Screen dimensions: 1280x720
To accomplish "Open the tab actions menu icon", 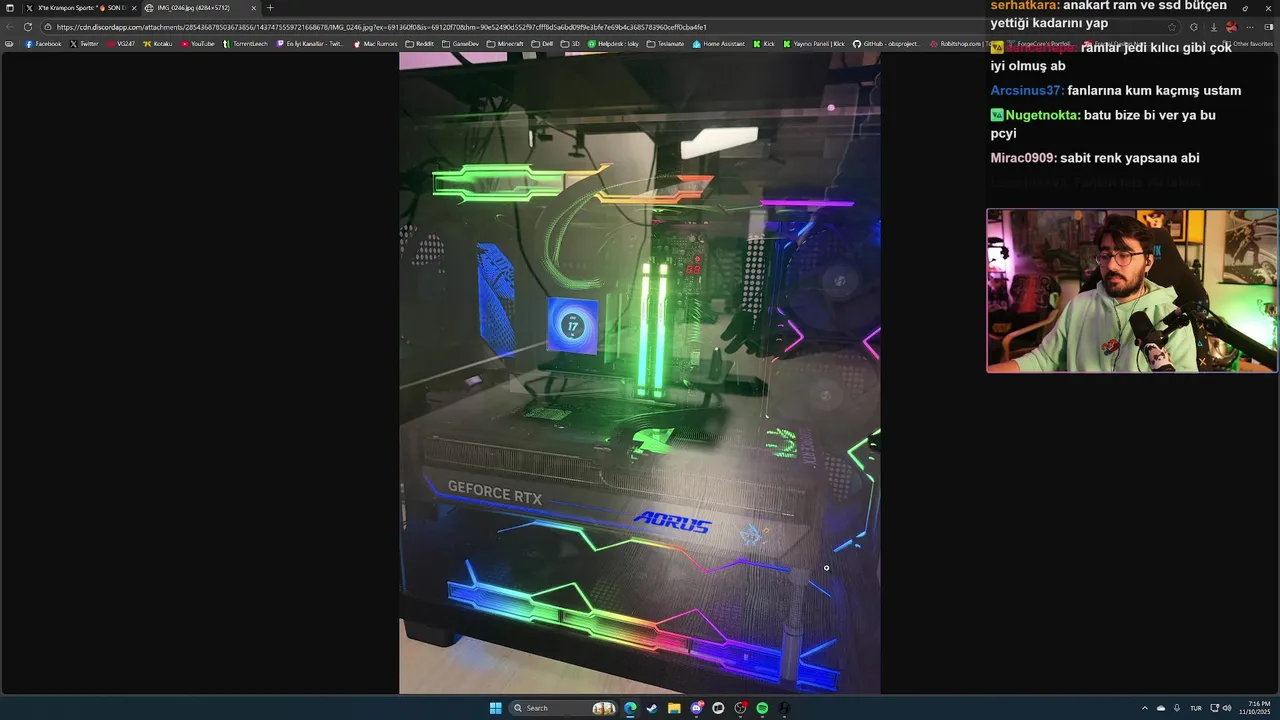I will click(10, 8).
